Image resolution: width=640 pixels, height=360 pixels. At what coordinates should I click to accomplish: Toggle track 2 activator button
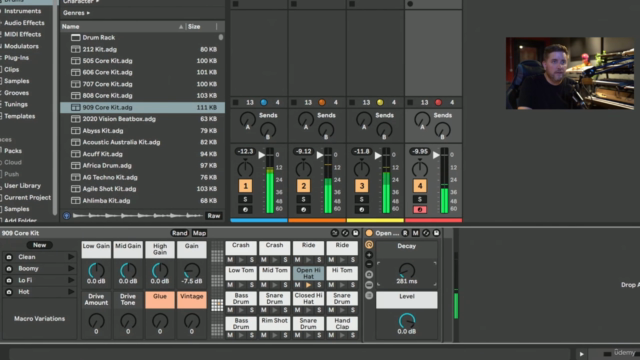pos(303,186)
